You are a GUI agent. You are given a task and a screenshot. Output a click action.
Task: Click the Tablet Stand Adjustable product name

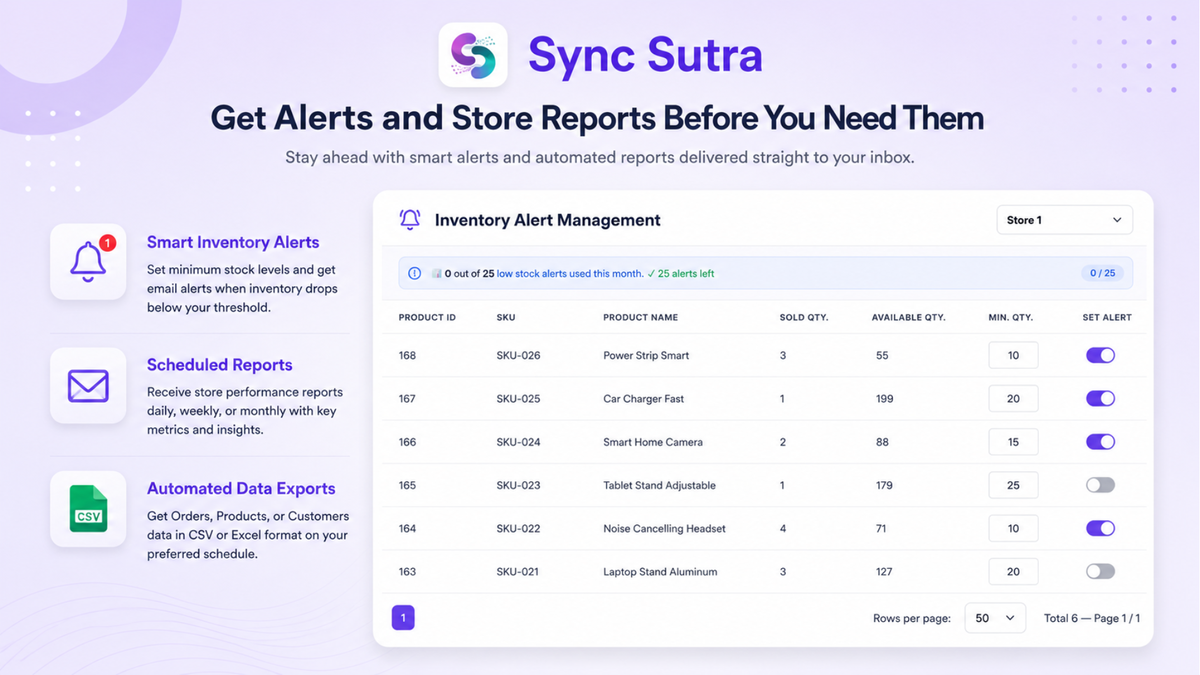(660, 485)
